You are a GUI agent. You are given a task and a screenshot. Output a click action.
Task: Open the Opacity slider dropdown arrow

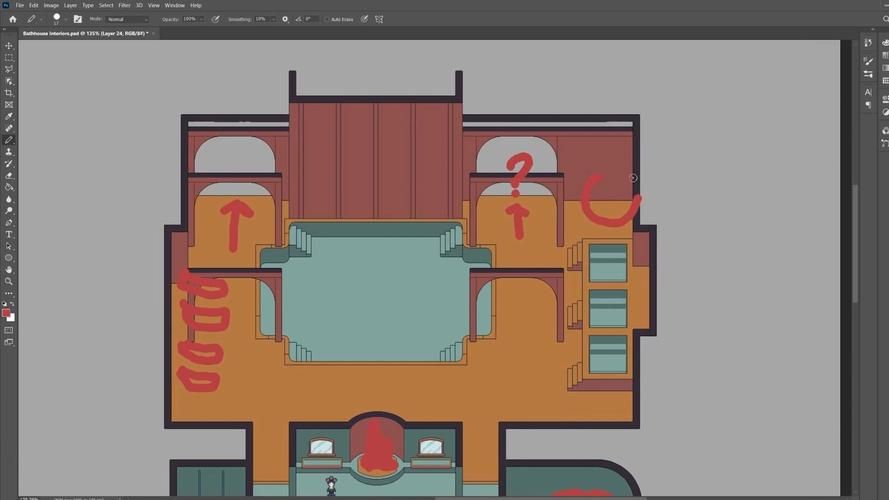pyautogui.click(x=201, y=19)
